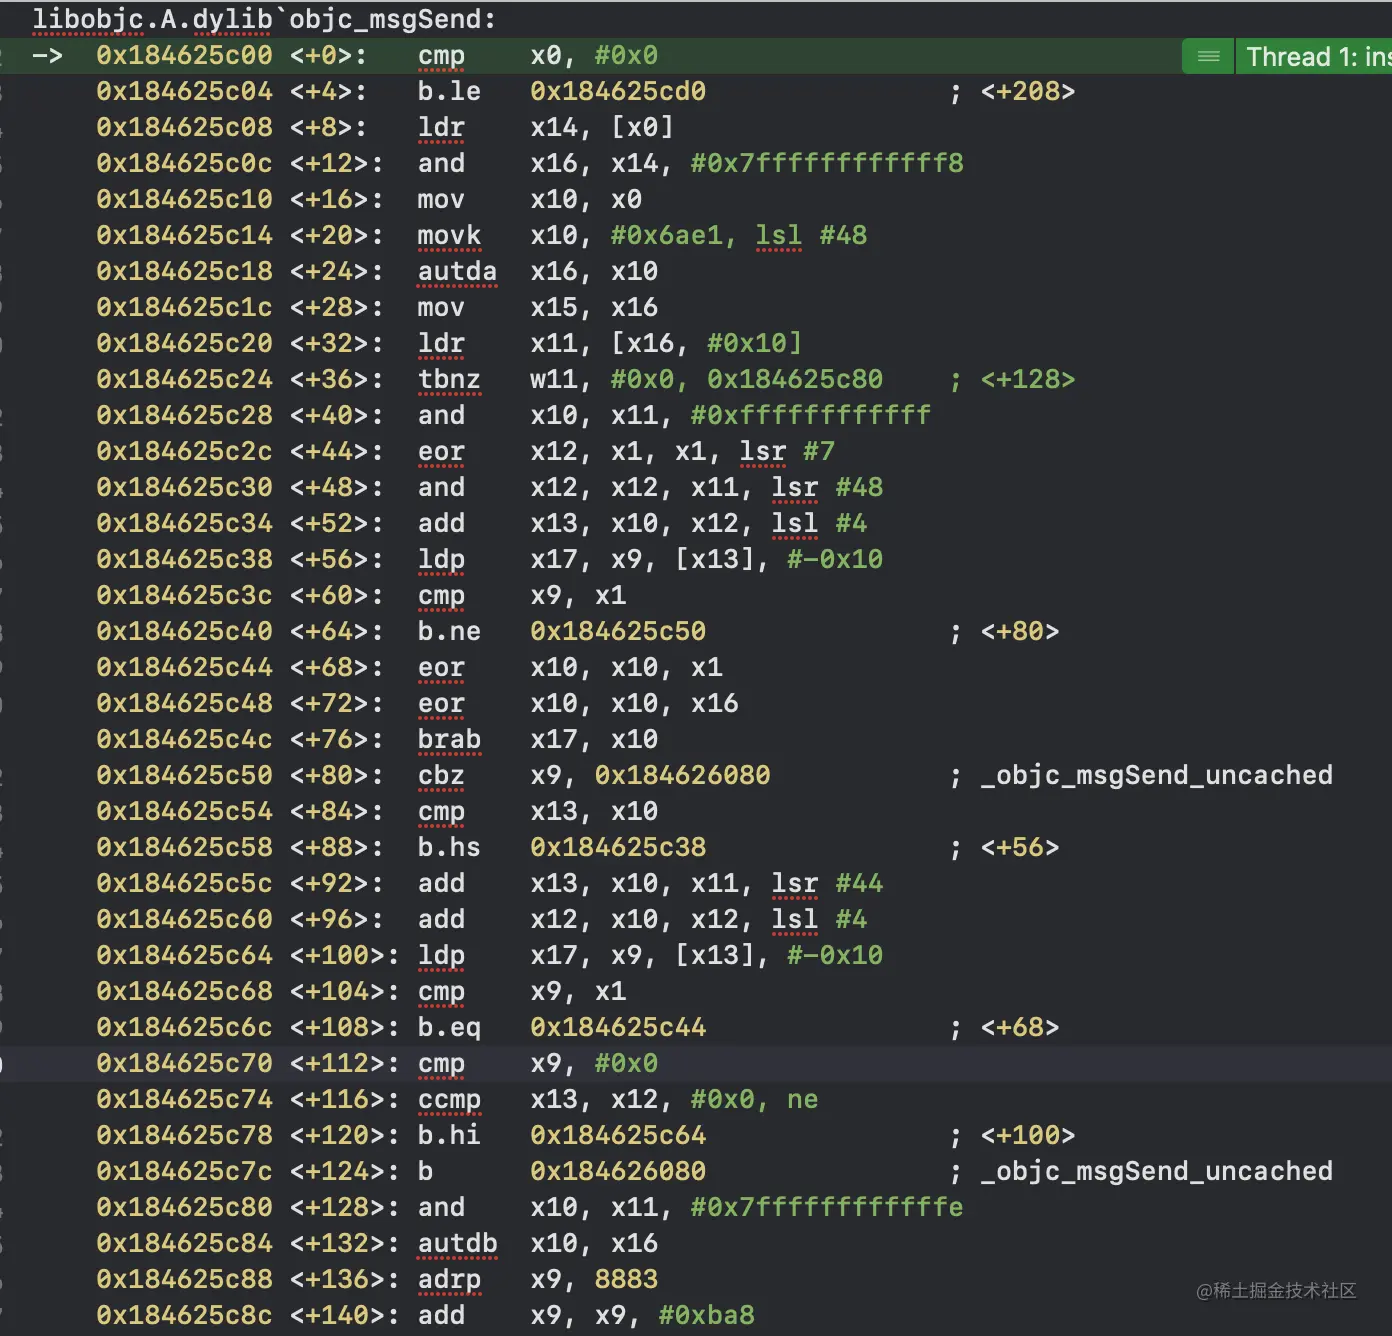Click the <+100> comment
The height and width of the screenshot is (1336, 1392).
tap(1027, 1136)
